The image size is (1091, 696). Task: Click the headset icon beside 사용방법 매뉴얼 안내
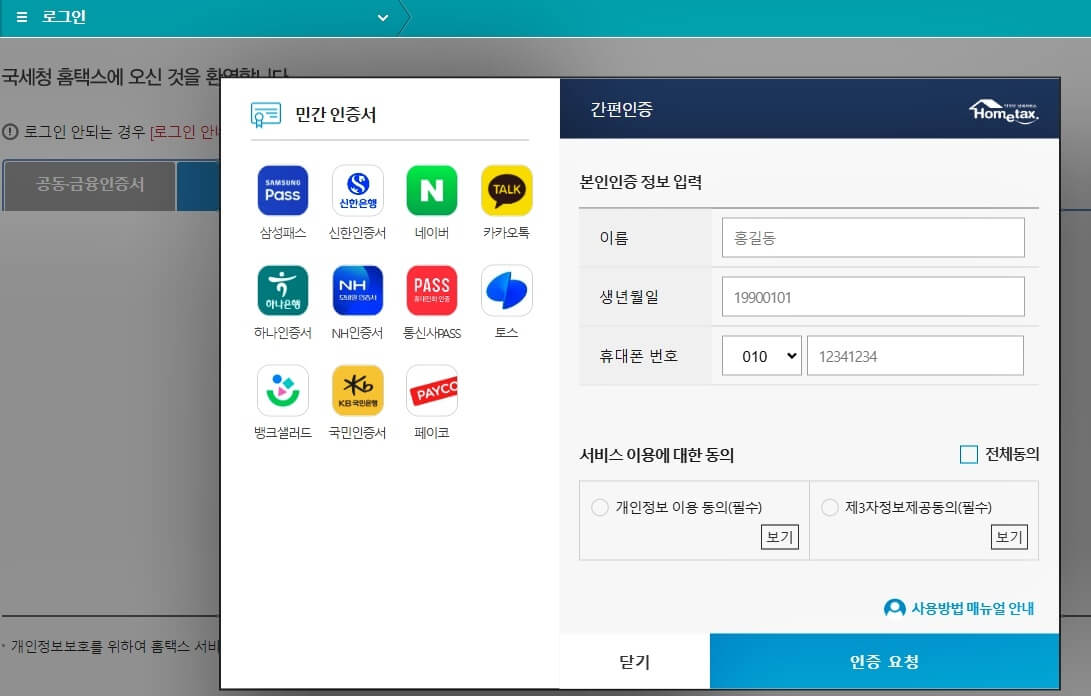(894, 608)
